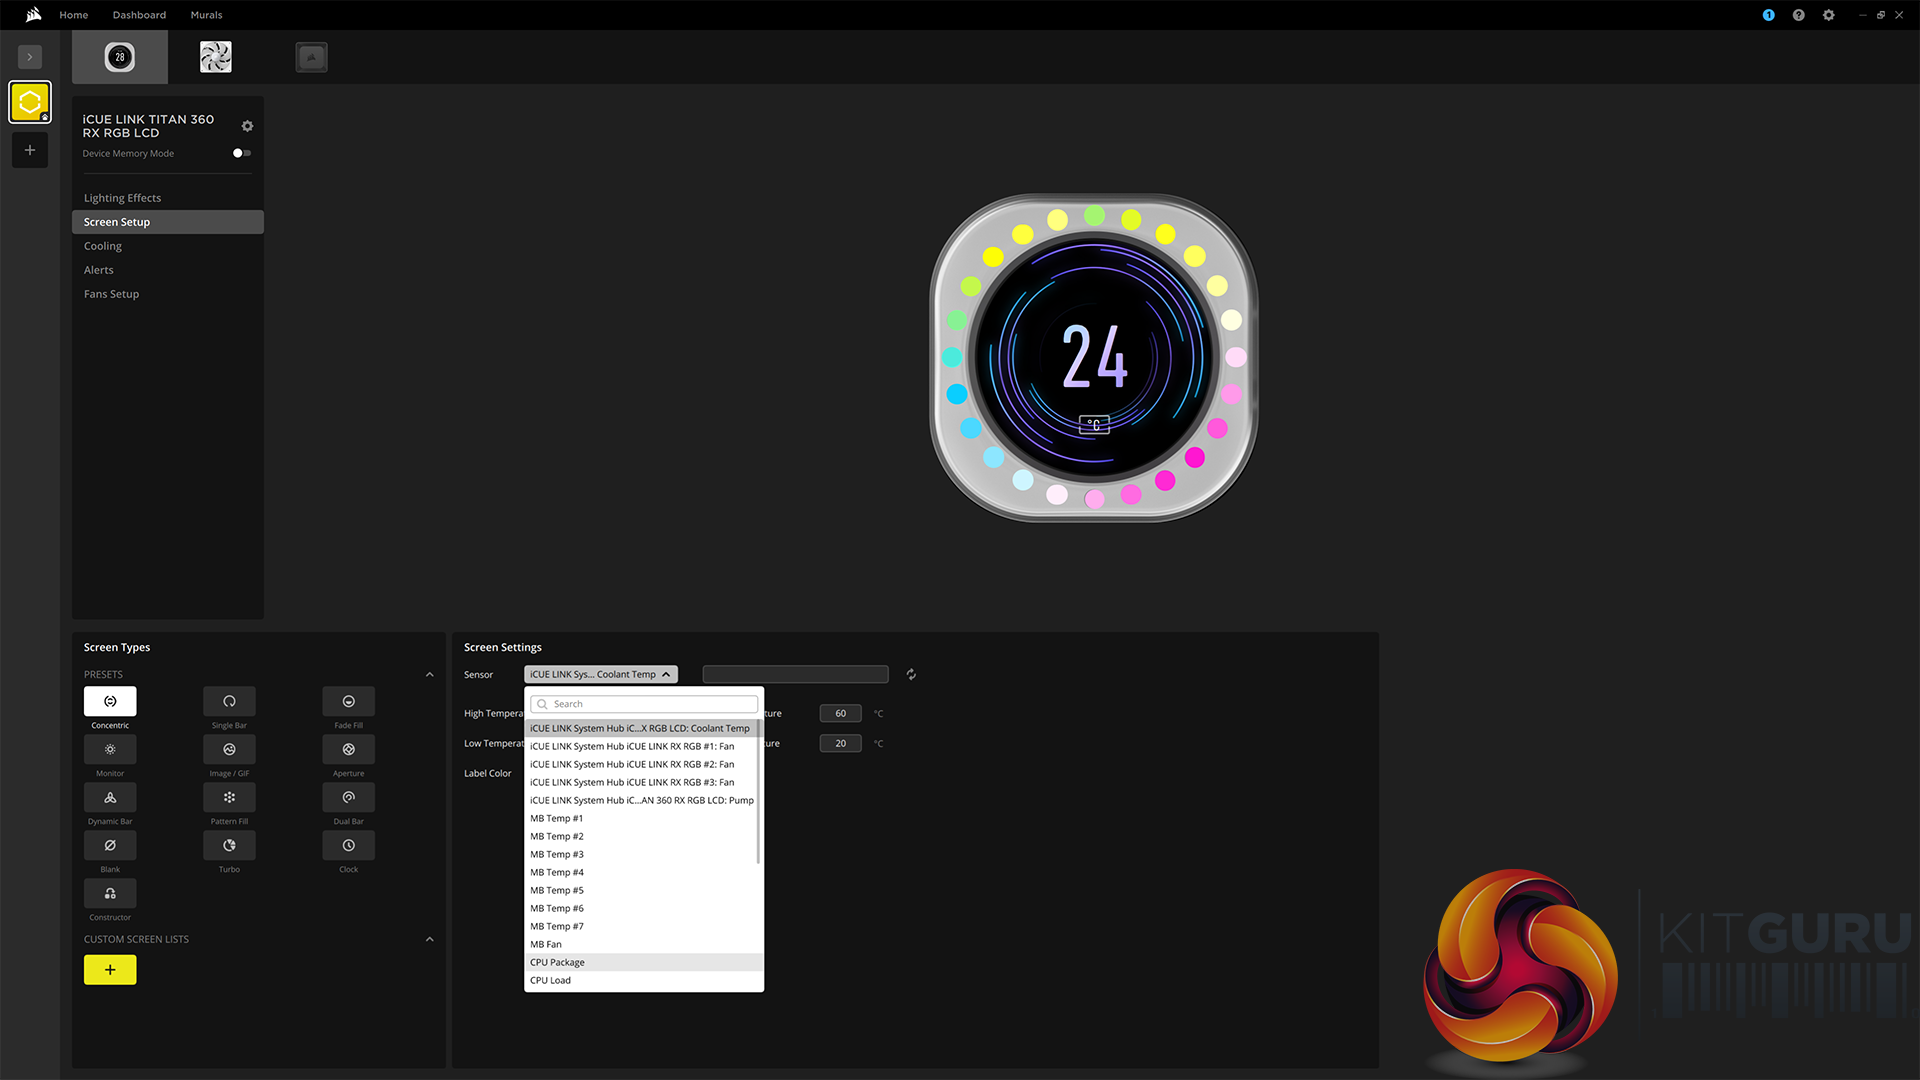Collapse the PRESETS section
This screenshot has height=1080, width=1920.
[x=430, y=675]
